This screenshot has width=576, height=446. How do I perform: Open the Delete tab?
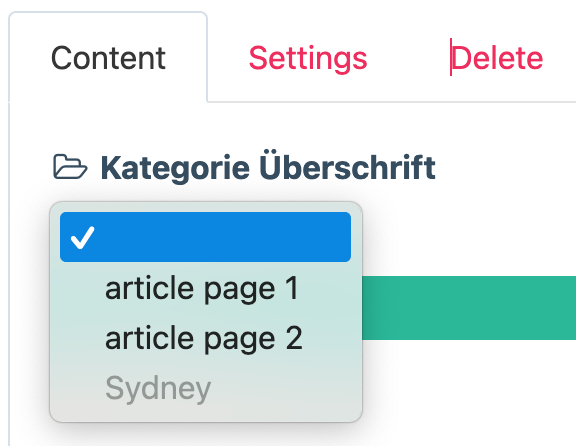click(497, 58)
